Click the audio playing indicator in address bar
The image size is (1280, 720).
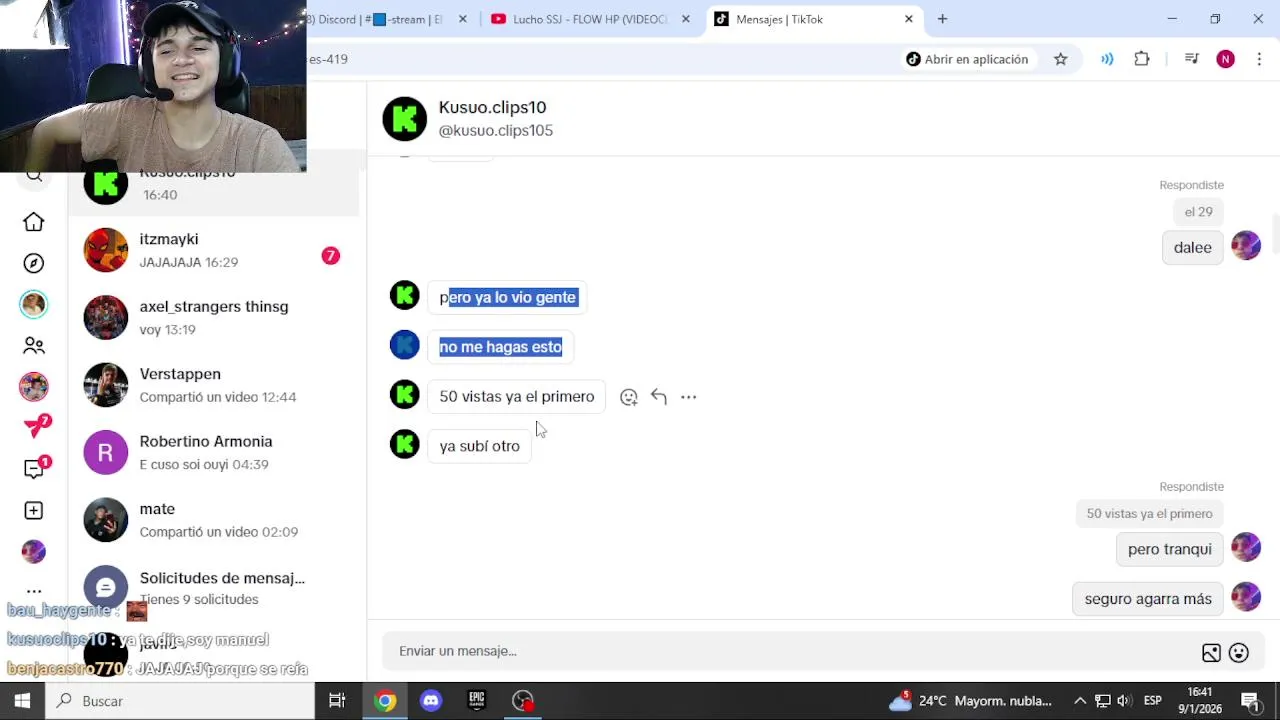pyautogui.click(x=1107, y=59)
